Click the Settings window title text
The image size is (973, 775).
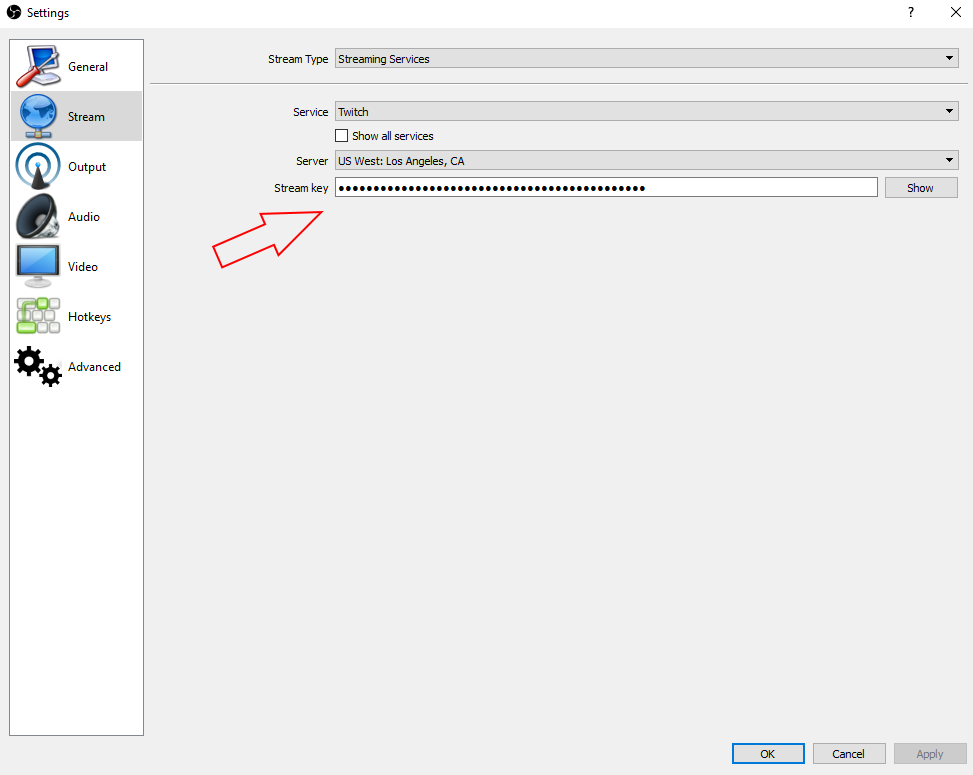[48, 13]
